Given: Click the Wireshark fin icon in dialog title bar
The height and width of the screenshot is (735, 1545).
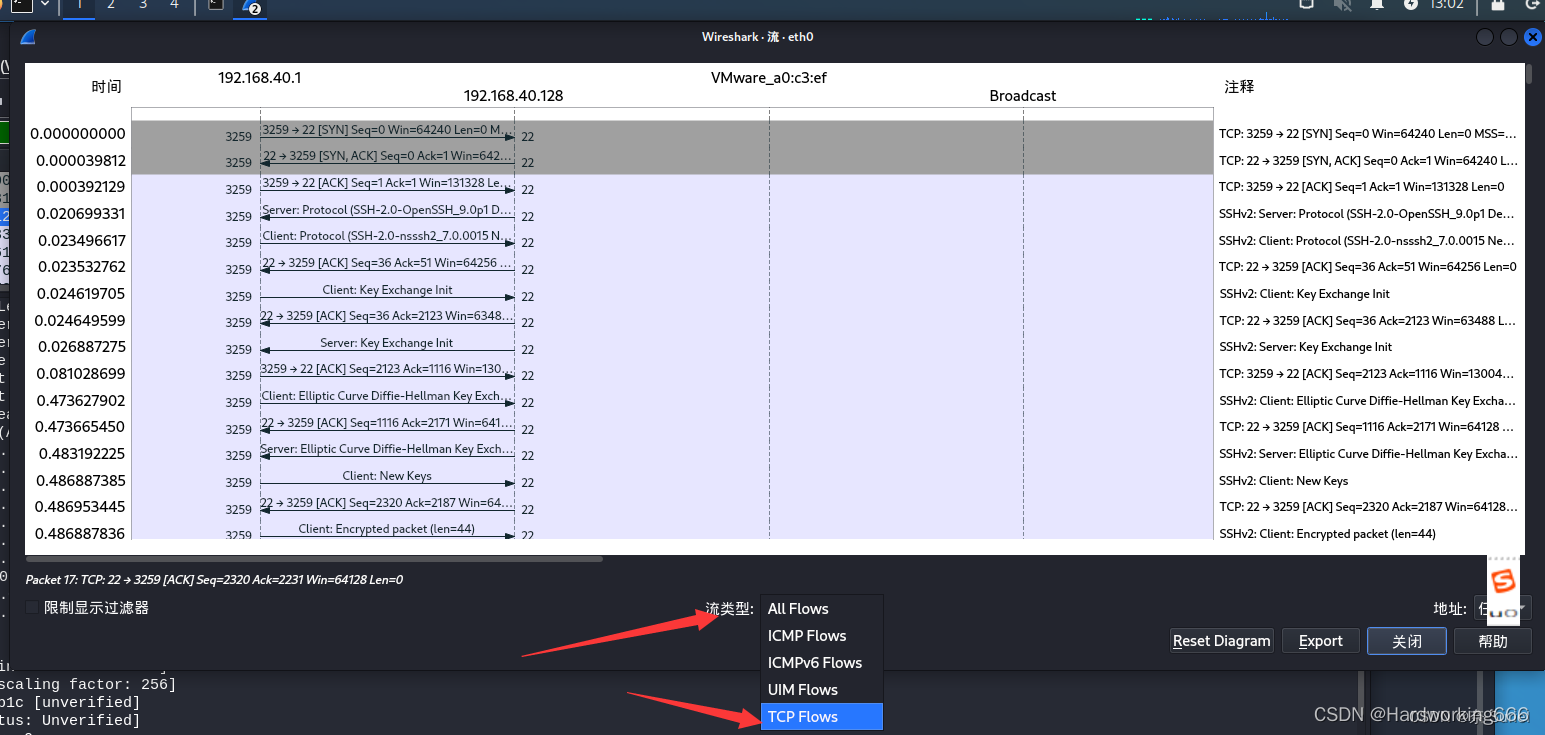Looking at the screenshot, I should tap(28, 37).
